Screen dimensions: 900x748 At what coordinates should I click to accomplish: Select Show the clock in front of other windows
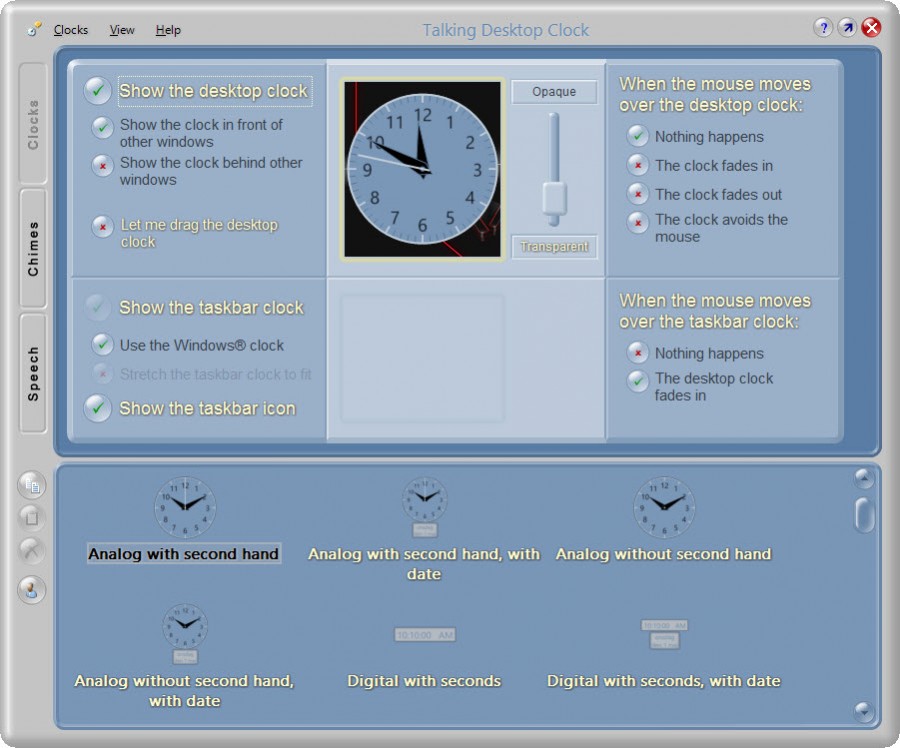102,127
